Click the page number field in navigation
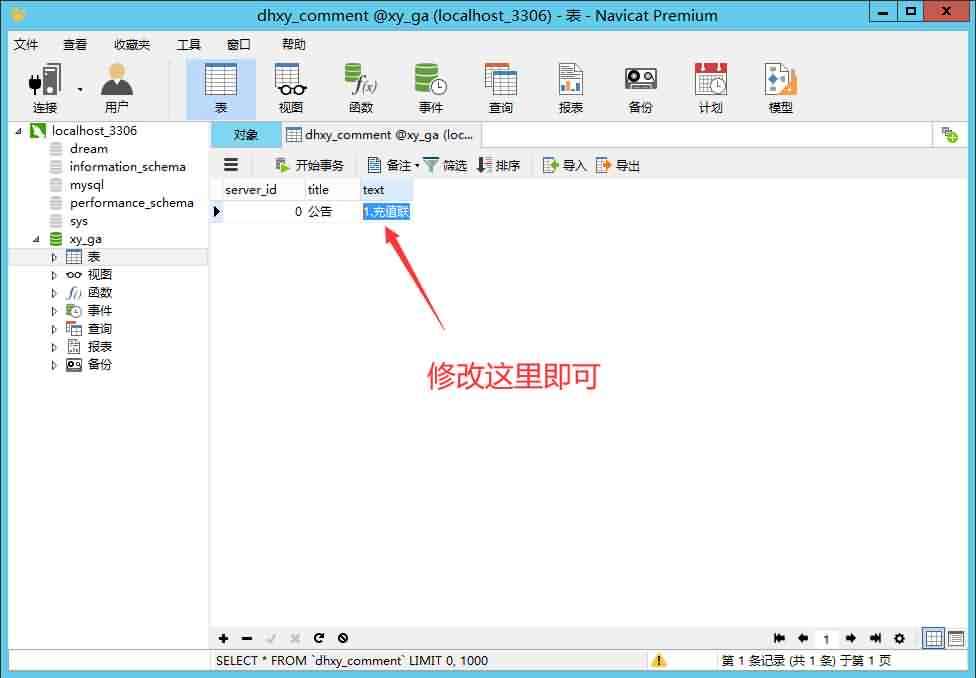Image resolution: width=976 pixels, height=678 pixels. click(x=826, y=638)
